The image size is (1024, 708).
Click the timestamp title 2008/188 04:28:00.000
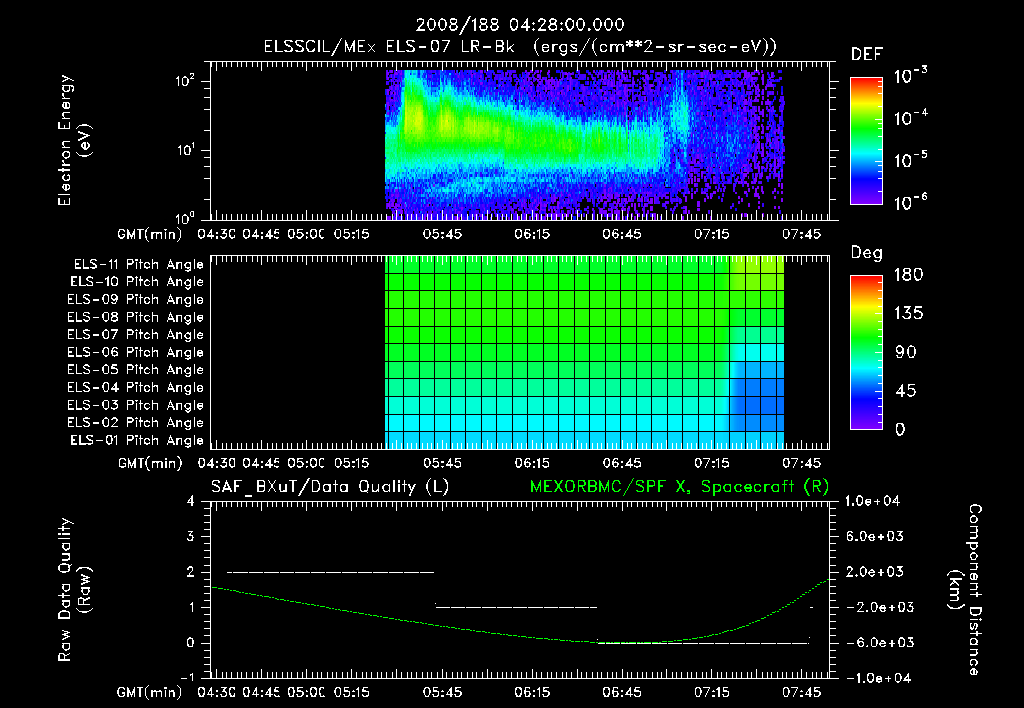pyautogui.click(x=520, y=25)
